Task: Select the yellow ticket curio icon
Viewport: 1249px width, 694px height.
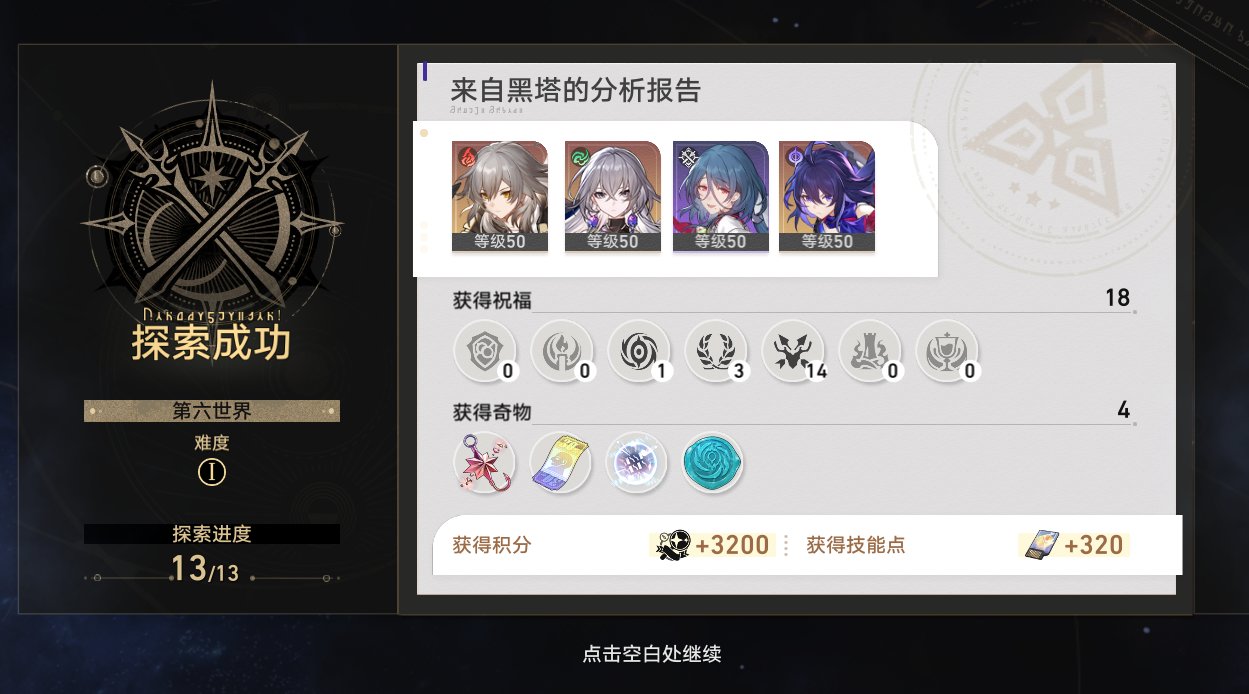Action: [x=562, y=463]
